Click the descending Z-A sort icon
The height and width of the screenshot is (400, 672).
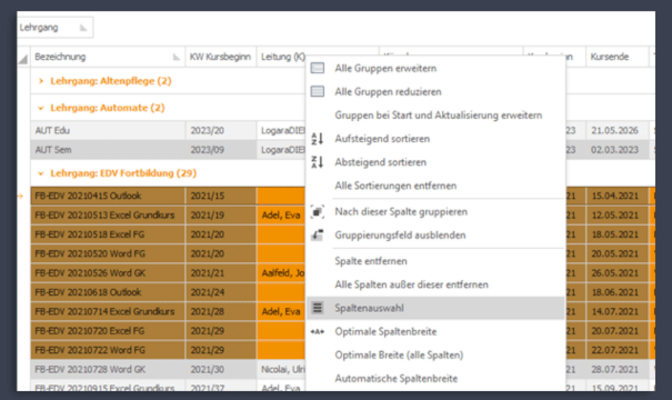point(317,162)
